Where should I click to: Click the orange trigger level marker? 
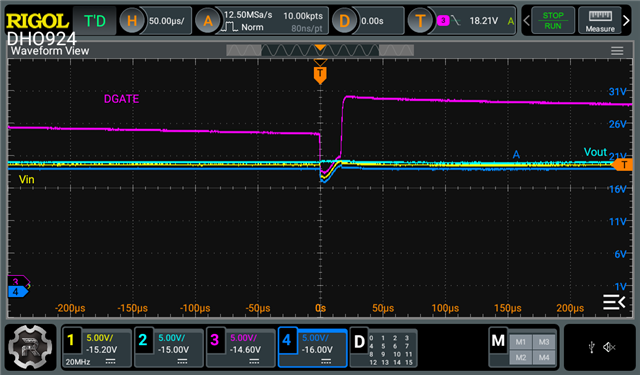click(x=622, y=165)
